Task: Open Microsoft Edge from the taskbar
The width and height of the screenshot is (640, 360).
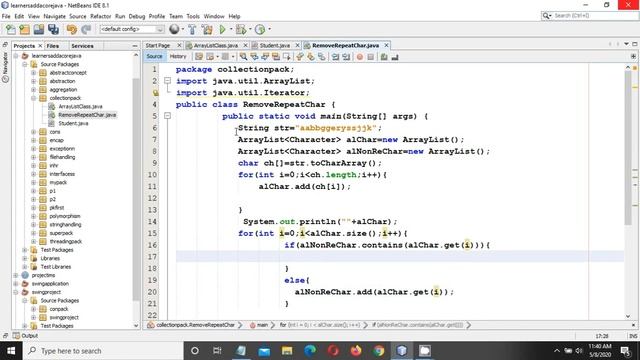Action: (310, 351)
